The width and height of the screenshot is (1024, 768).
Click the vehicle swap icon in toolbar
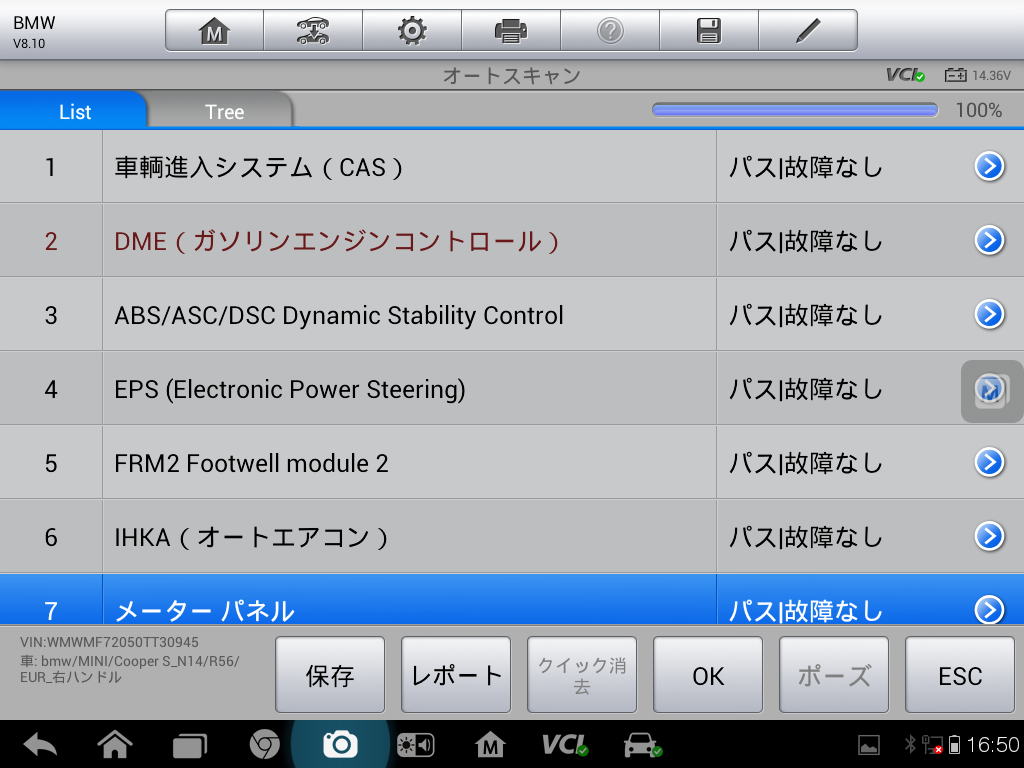313,31
